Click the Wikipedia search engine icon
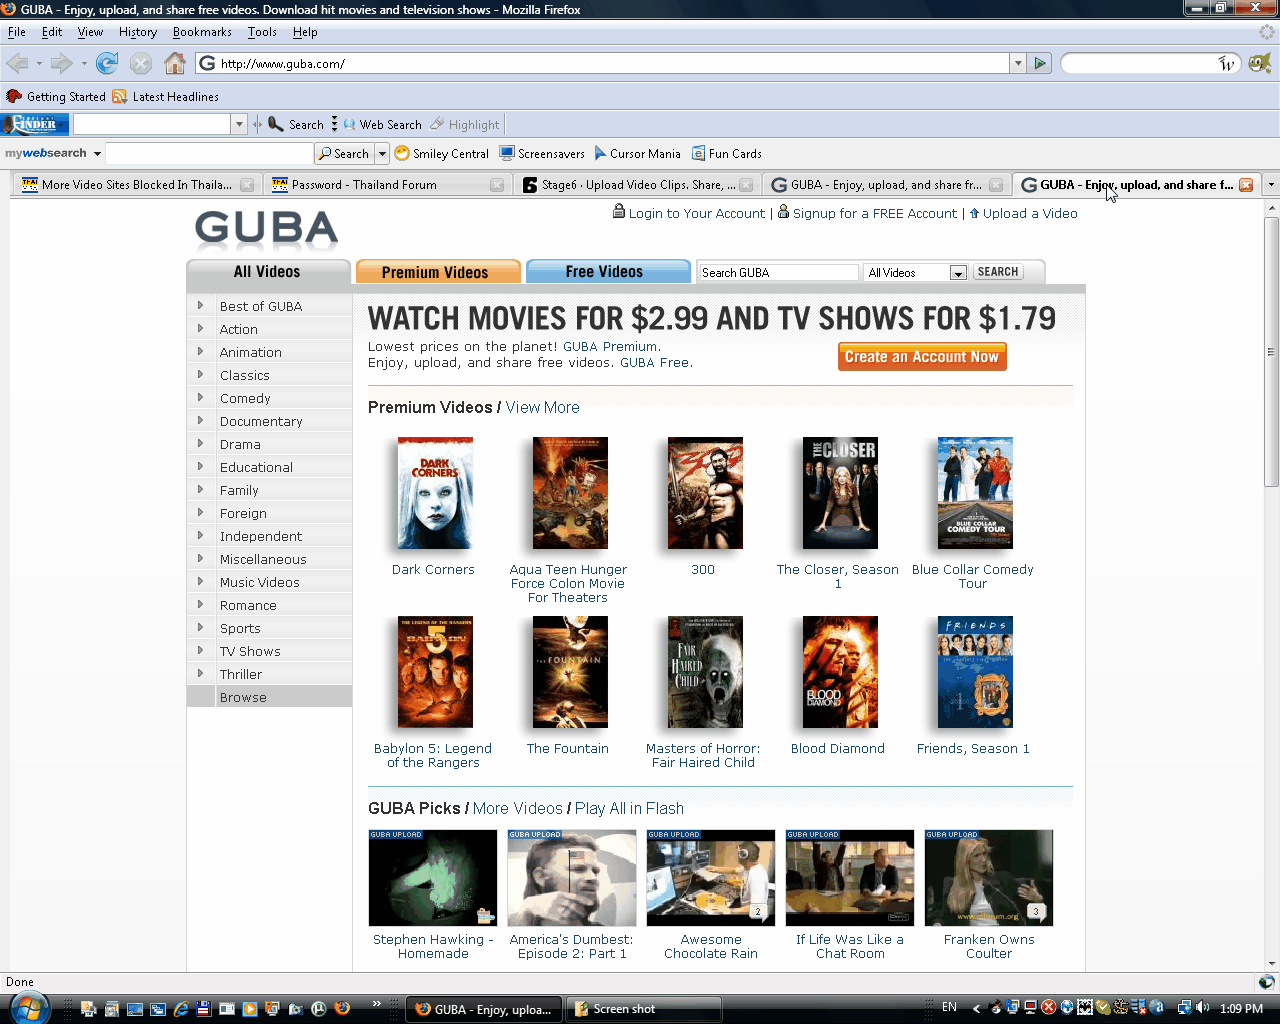 pyautogui.click(x=1227, y=63)
